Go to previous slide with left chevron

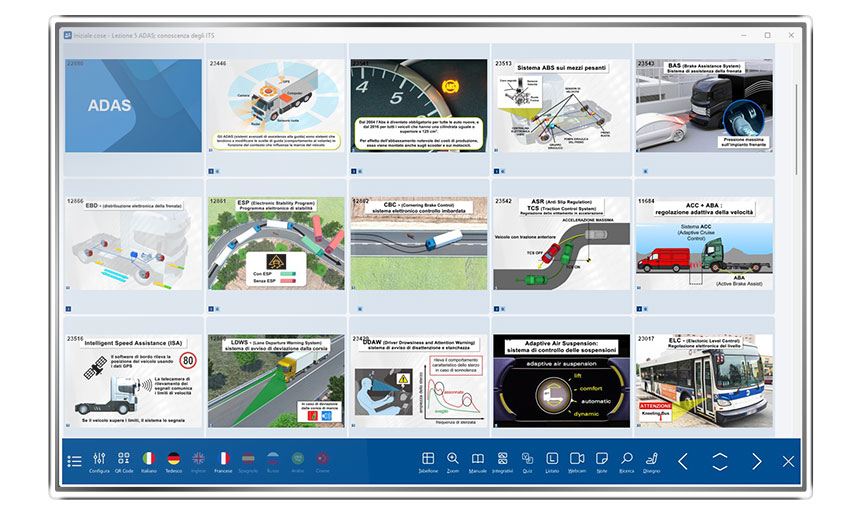pyautogui.click(x=683, y=461)
